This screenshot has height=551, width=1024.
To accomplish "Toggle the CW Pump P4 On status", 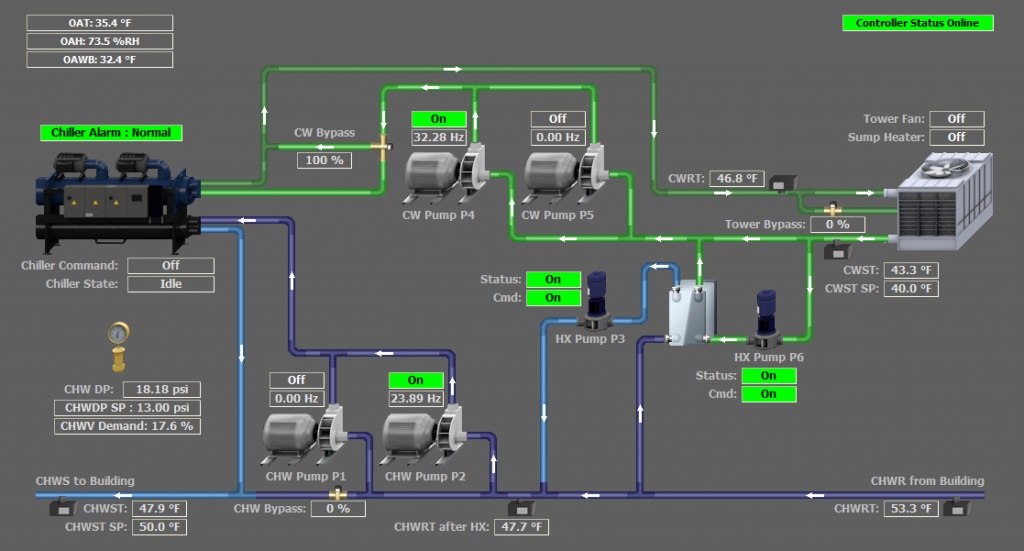I will coord(438,119).
